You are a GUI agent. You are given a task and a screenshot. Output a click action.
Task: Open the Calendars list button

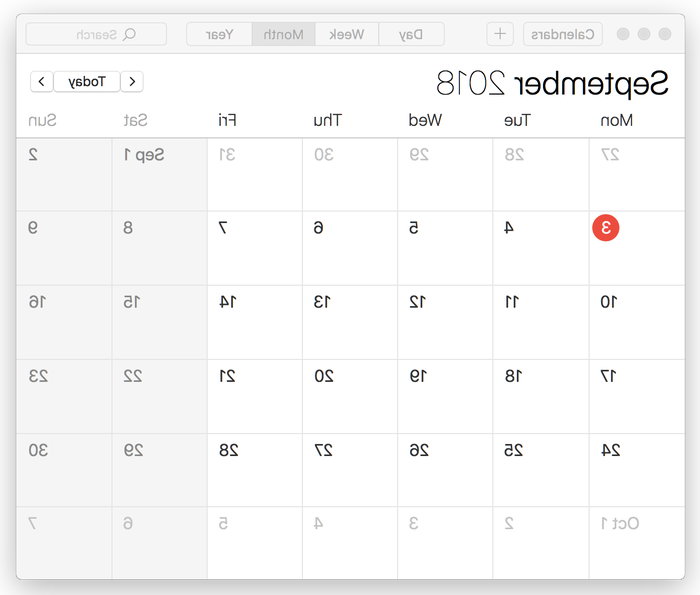point(562,34)
